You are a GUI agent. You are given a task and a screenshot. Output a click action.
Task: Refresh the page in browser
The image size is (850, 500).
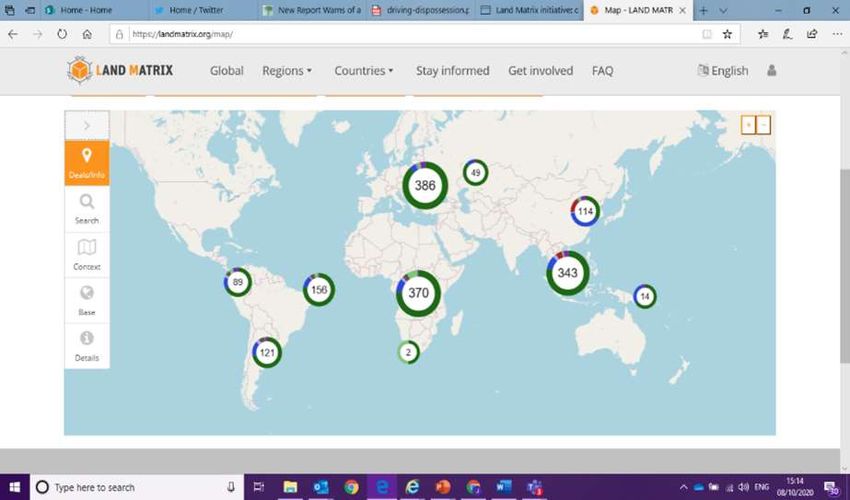point(62,33)
